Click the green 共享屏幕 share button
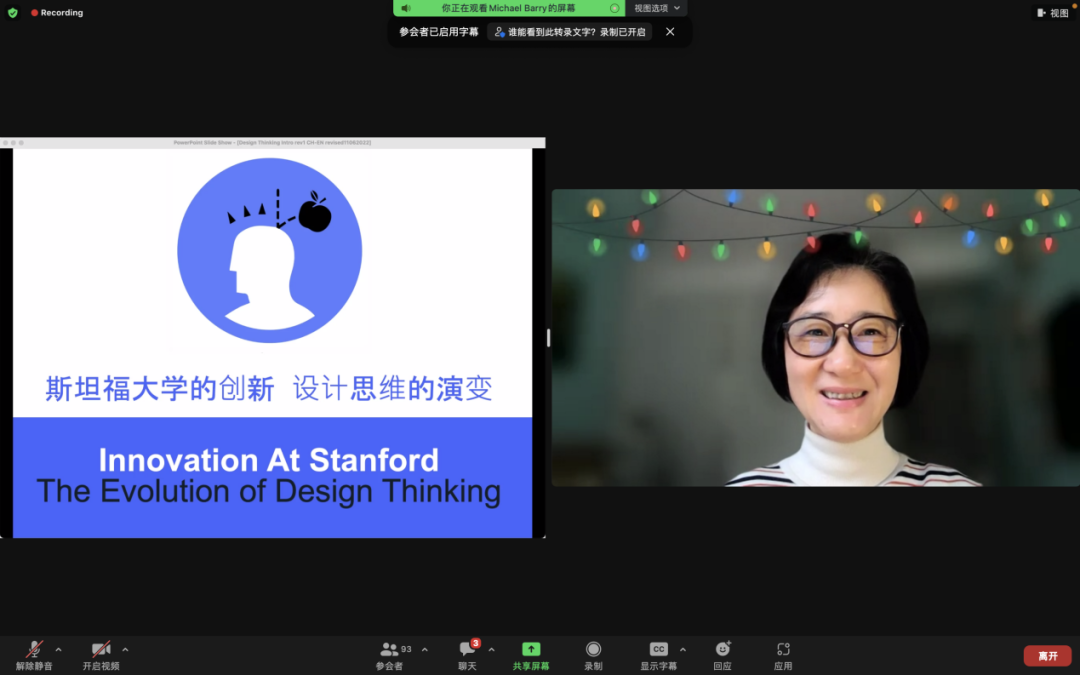The image size is (1080, 675). [x=531, y=656]
